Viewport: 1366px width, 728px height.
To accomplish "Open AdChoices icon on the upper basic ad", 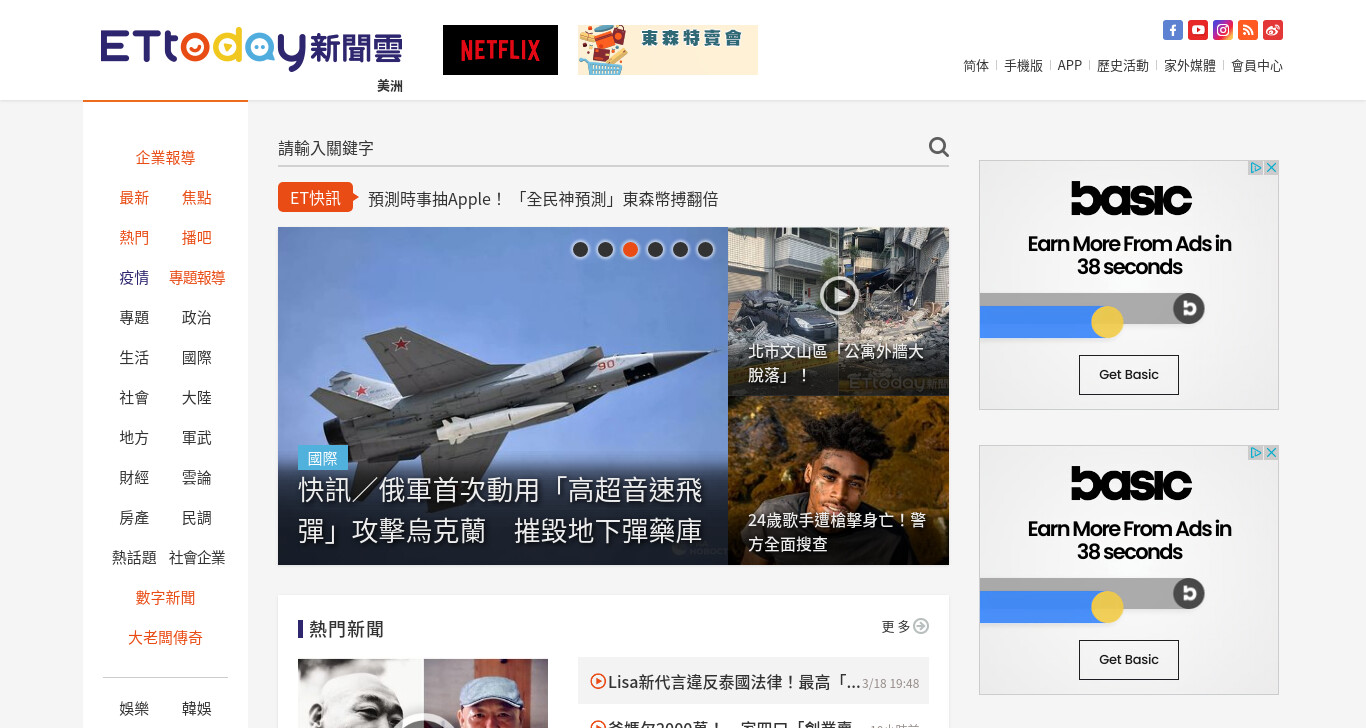I will pyautogui.click(x=1256, y=168).
